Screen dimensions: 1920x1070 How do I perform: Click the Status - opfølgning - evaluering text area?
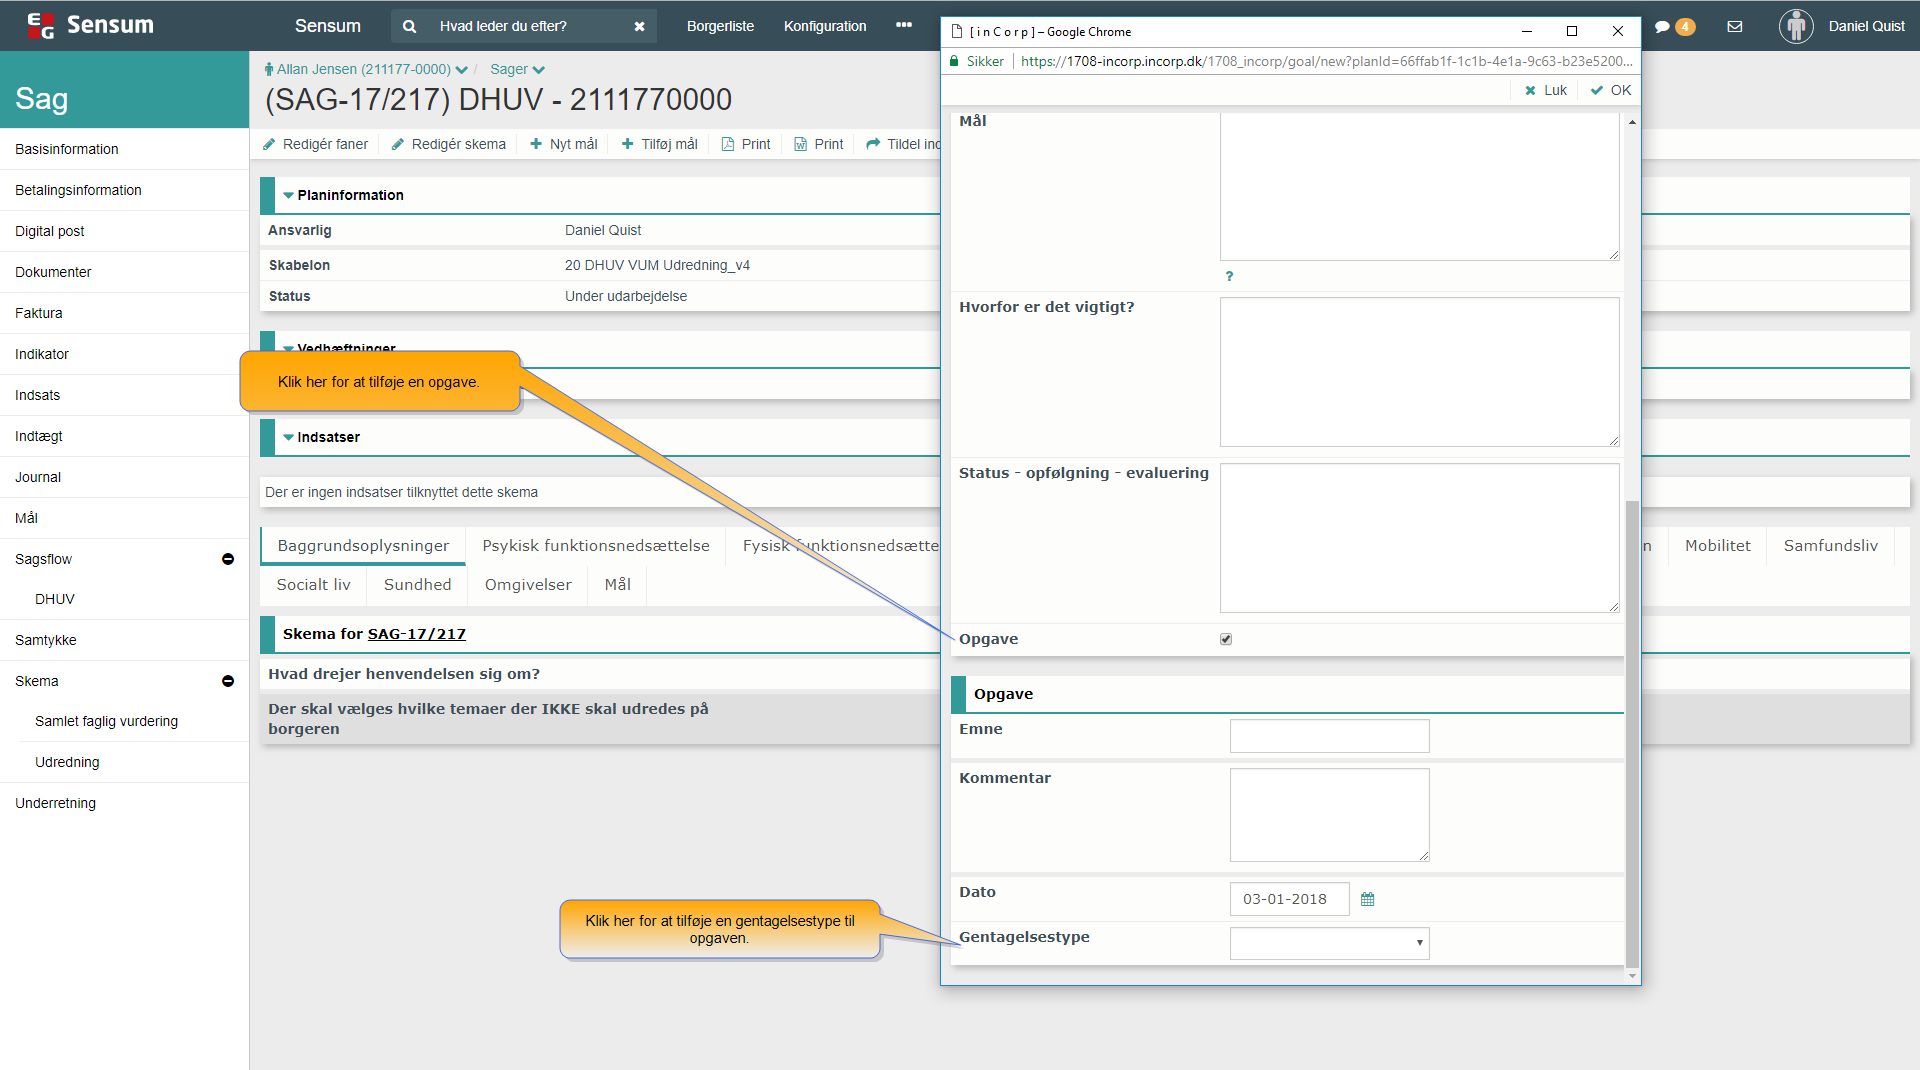click(1419, 538)
